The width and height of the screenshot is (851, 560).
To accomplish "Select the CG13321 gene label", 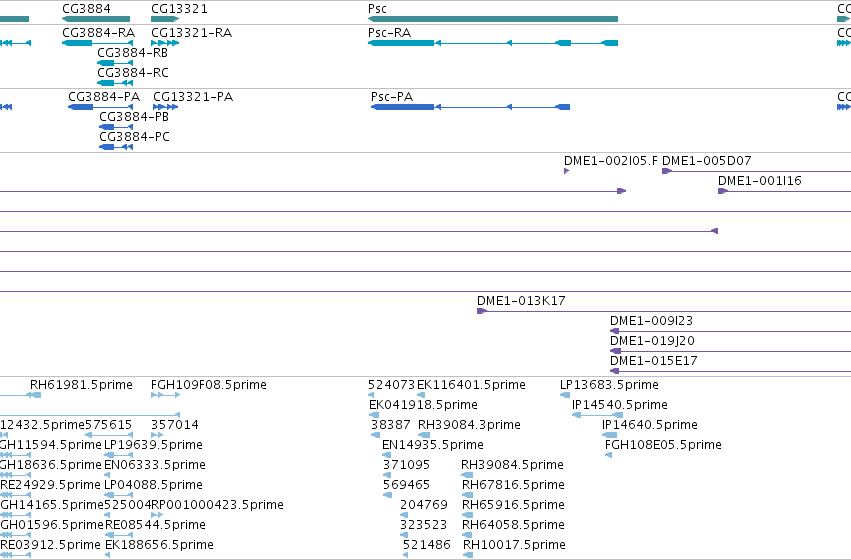I will [179, 9].
